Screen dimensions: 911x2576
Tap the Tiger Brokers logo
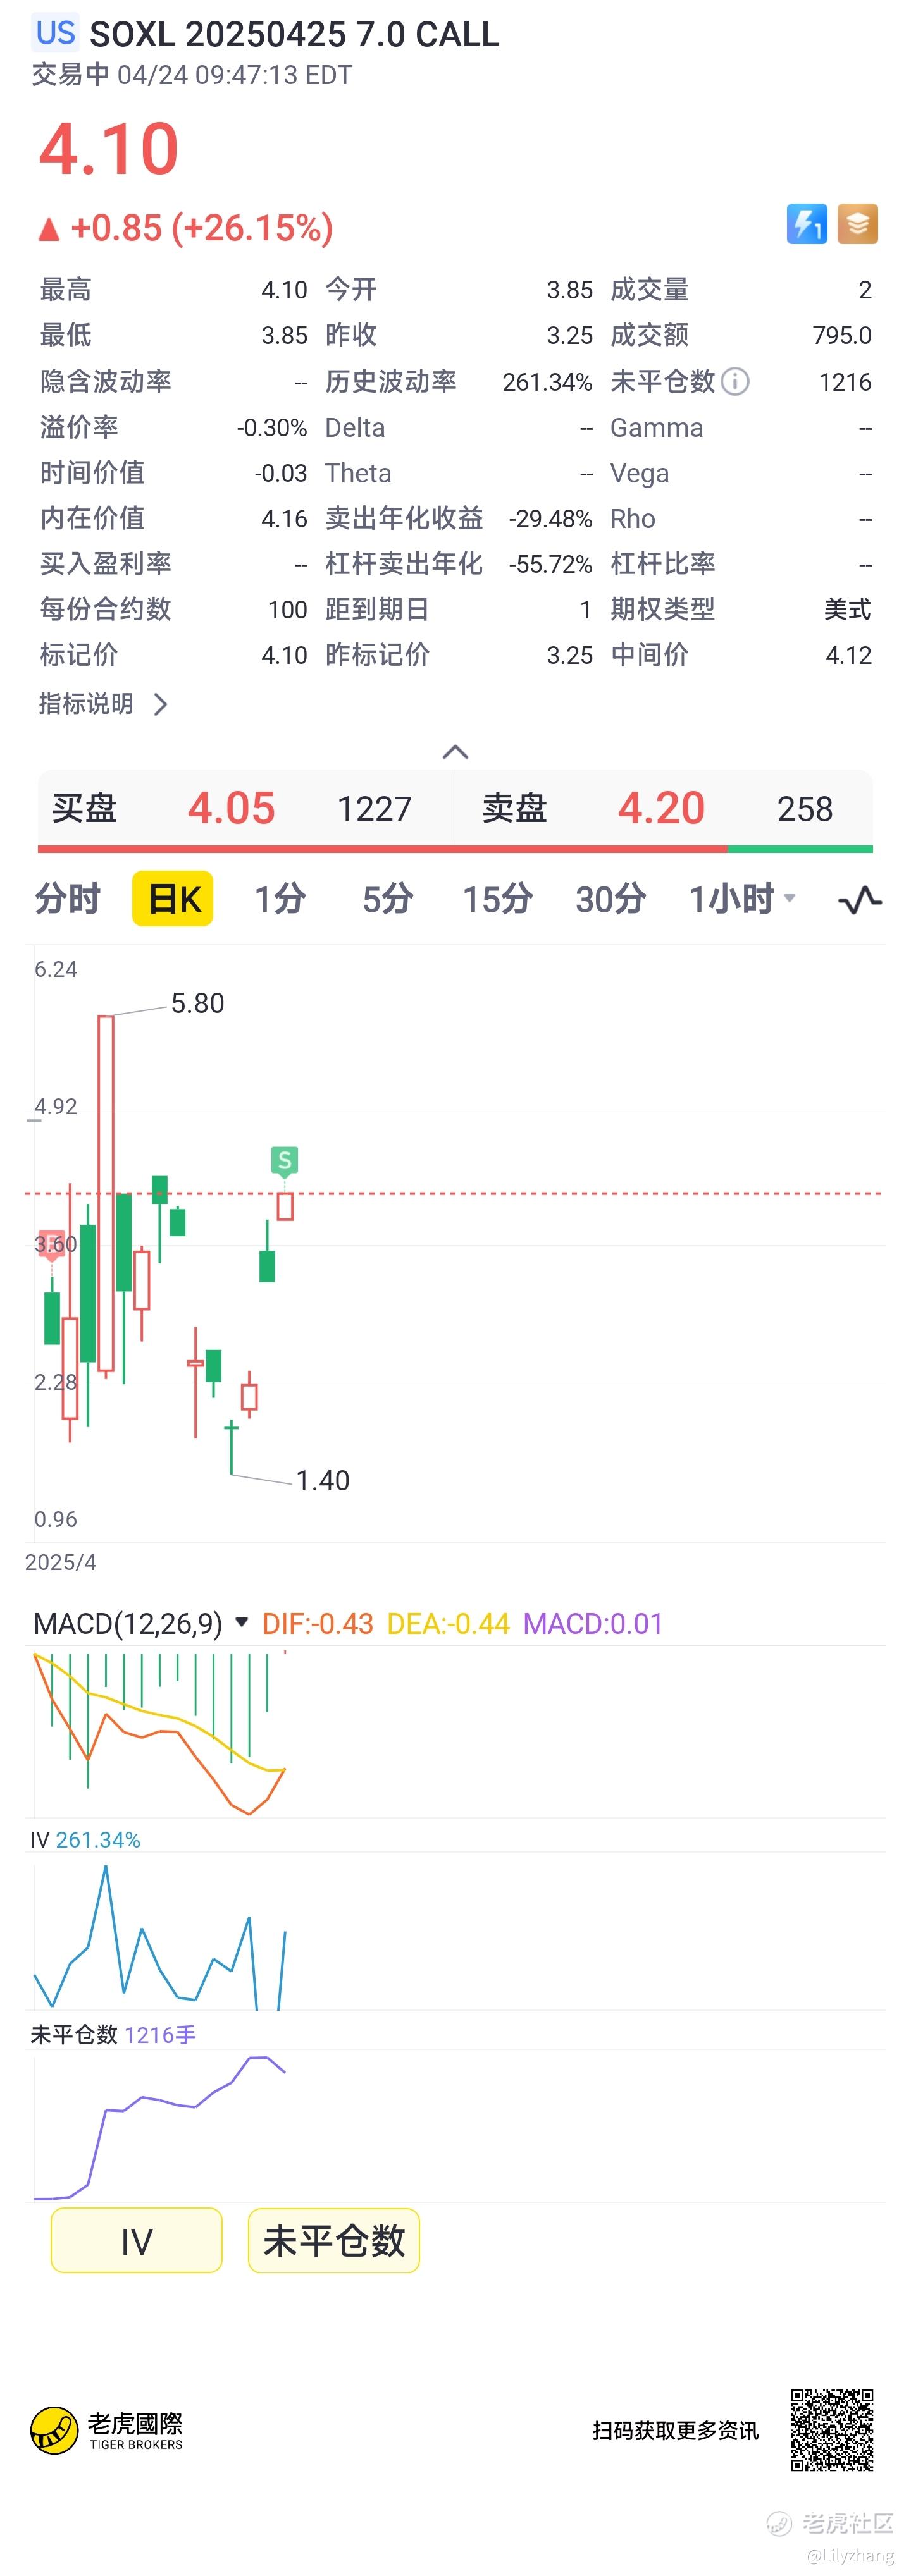tap(106, 2430)
